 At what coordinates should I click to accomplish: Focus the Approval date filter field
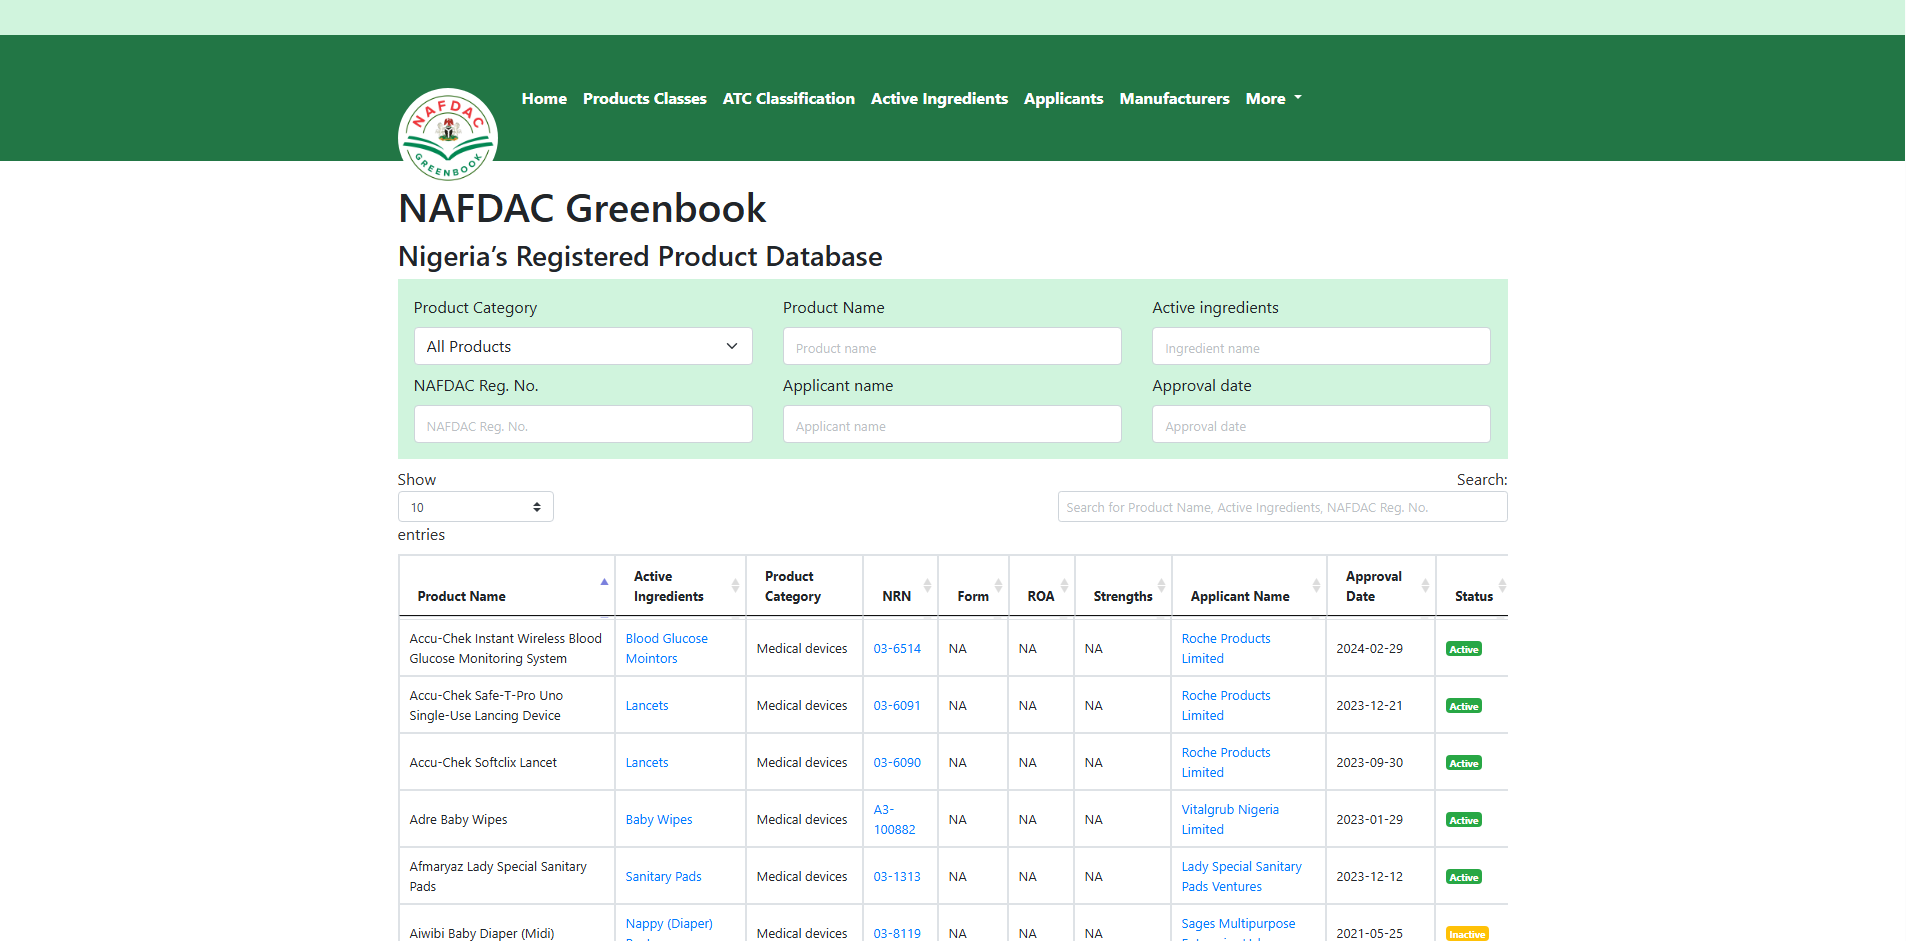[1321, 424]
